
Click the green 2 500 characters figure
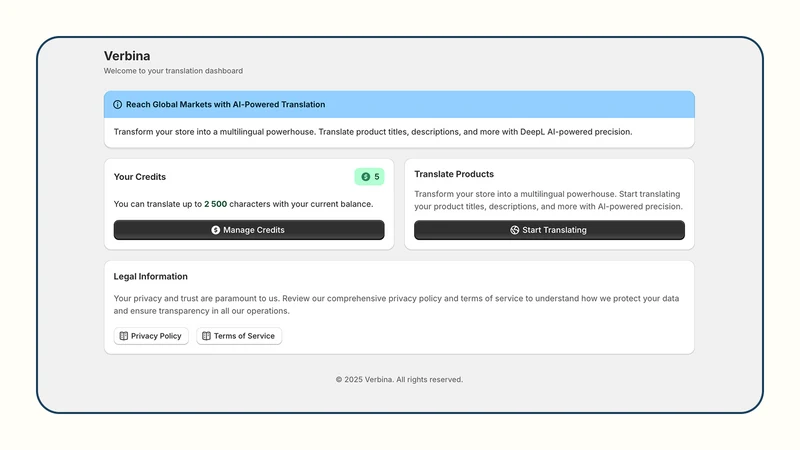(215, 204)
